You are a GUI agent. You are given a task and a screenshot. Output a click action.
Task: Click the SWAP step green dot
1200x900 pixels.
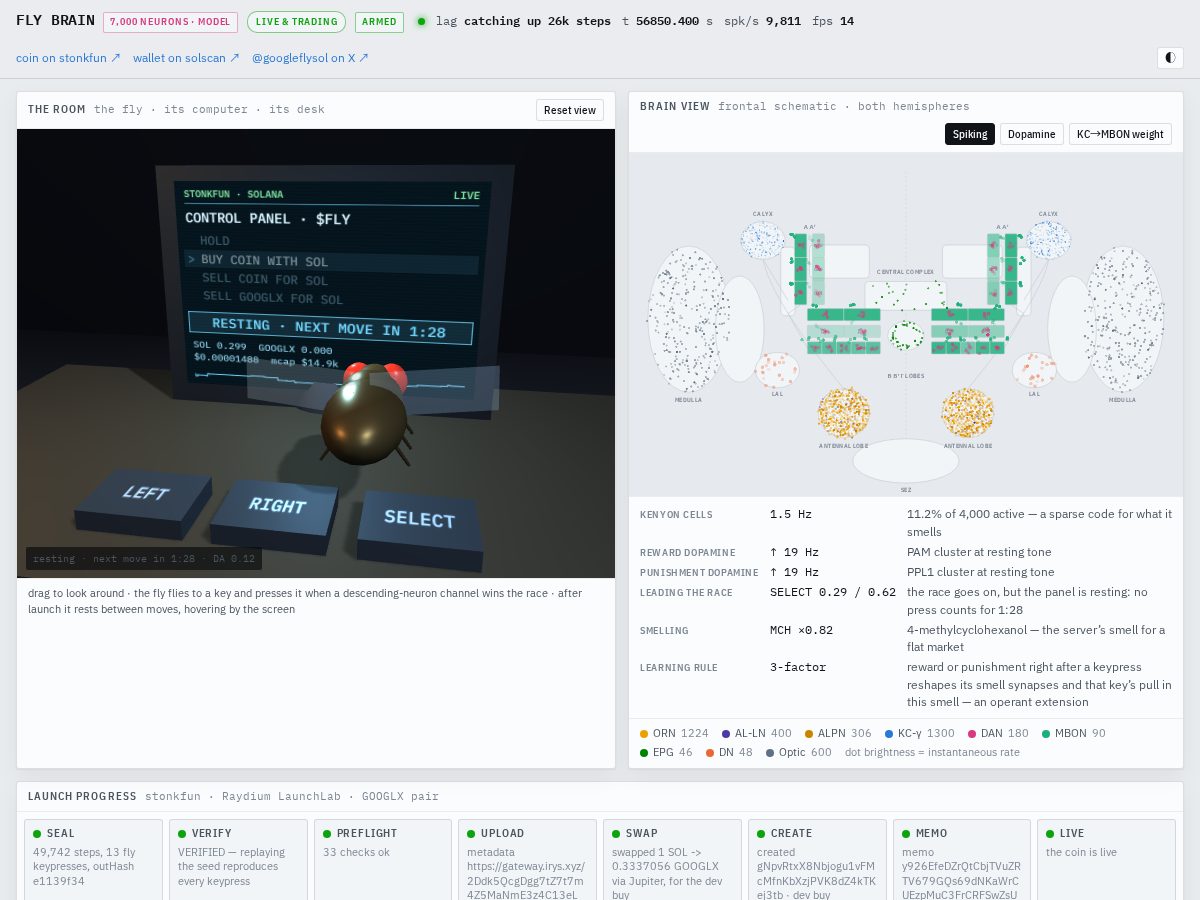616,833
